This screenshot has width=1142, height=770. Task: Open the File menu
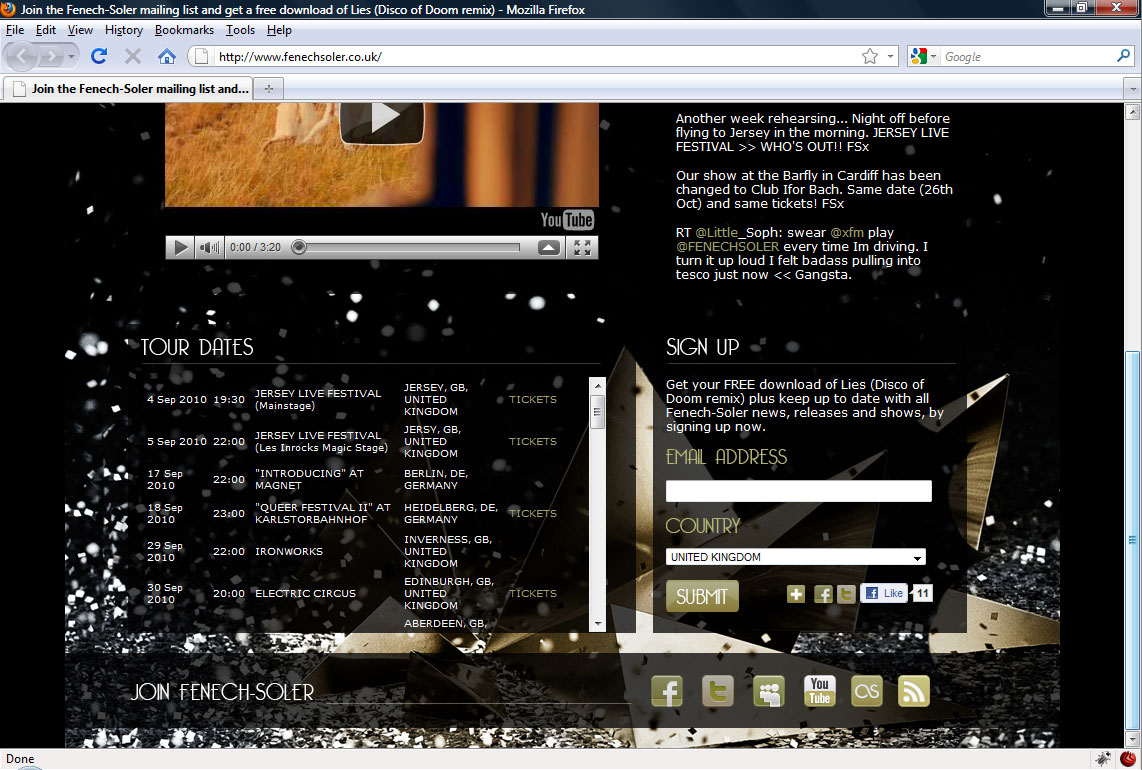coord(15,30)
